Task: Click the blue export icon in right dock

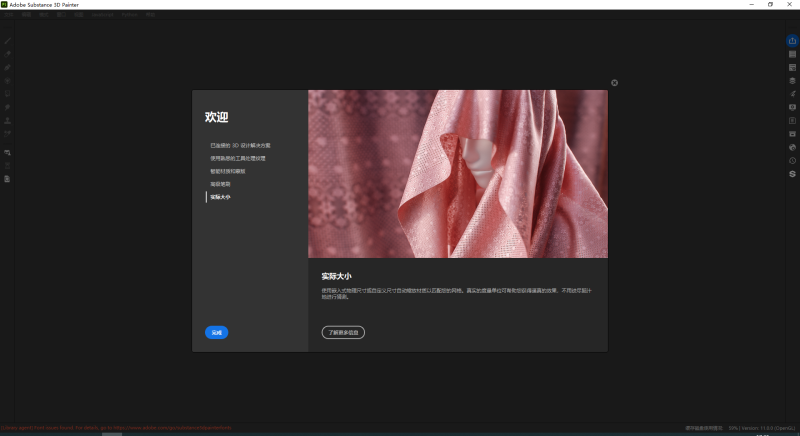Action: 792,41
